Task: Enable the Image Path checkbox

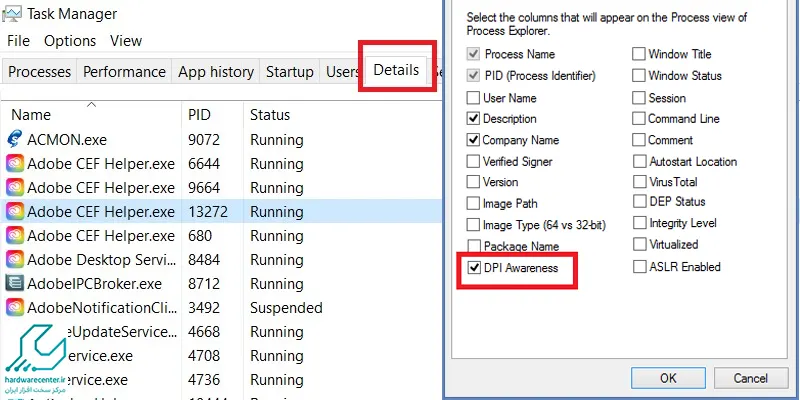Action: (473, 204)
